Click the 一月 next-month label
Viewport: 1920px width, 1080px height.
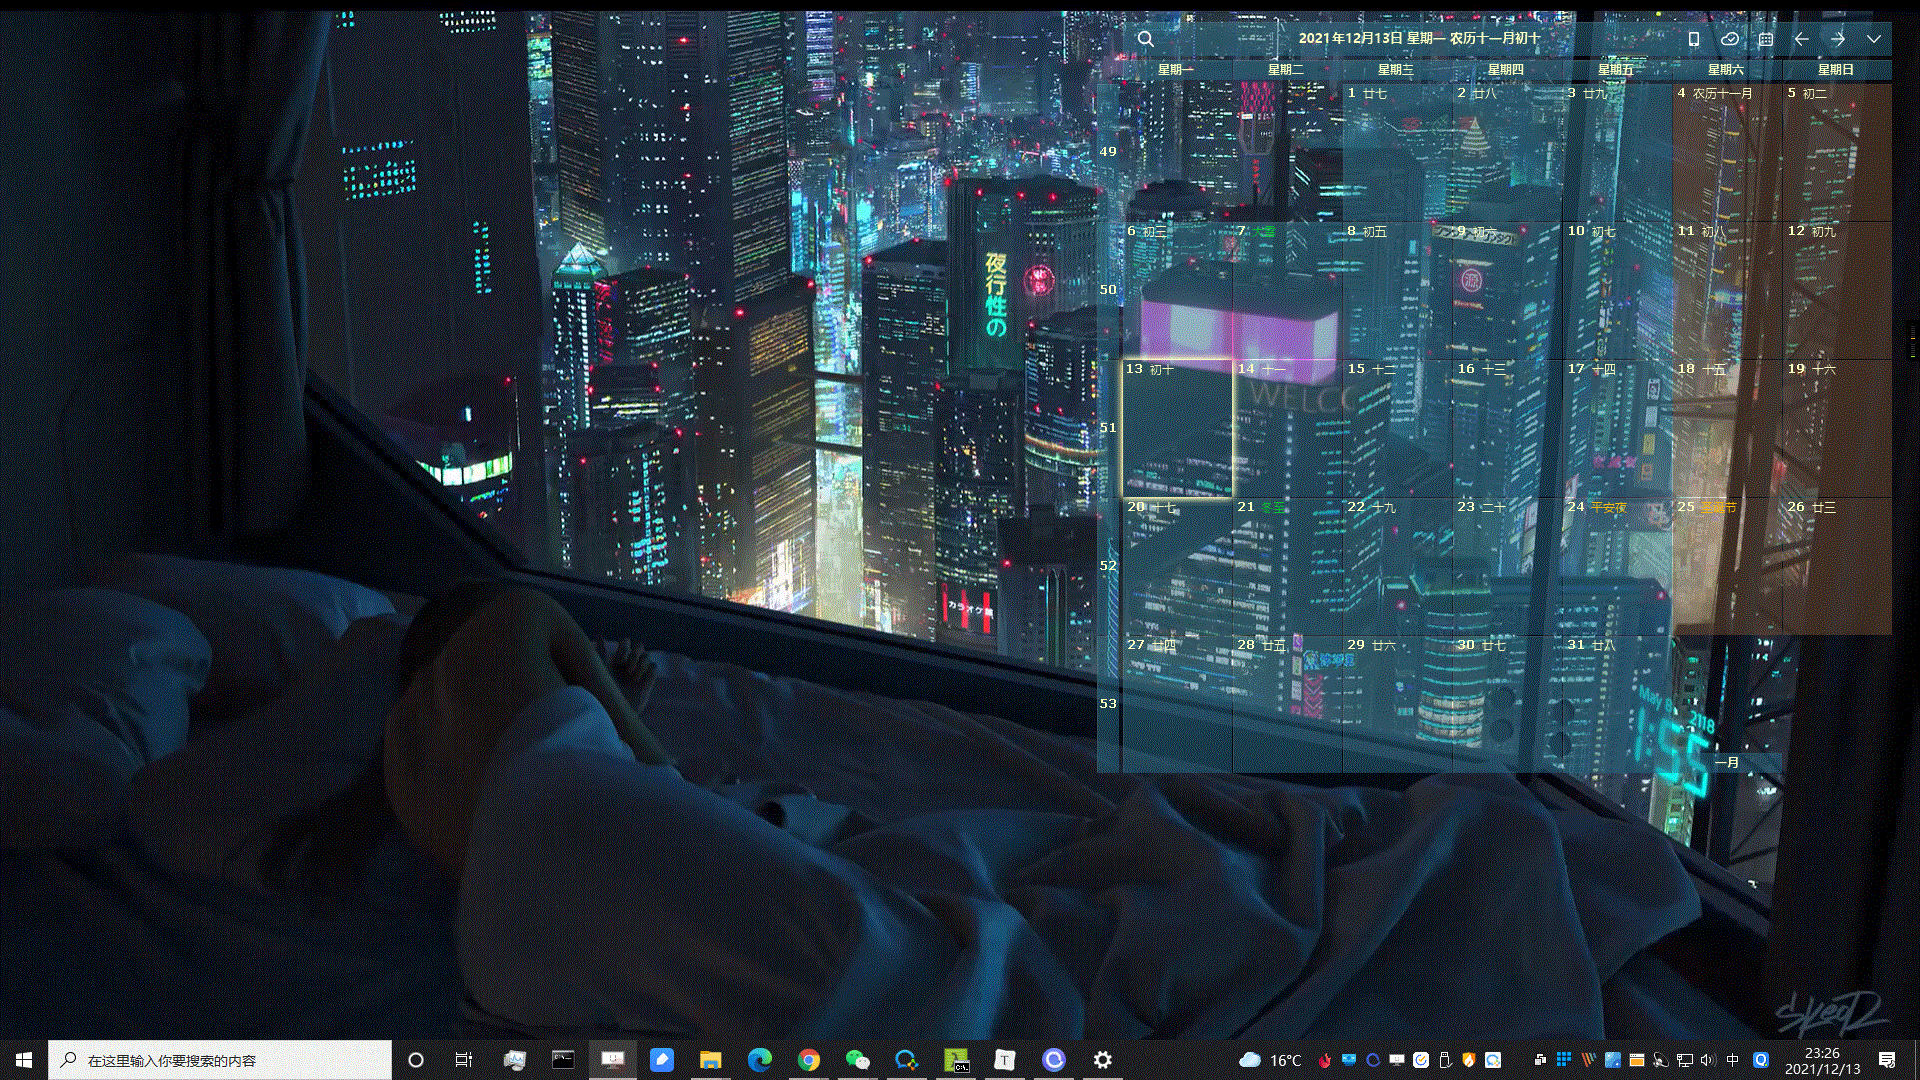(1727, 762)
